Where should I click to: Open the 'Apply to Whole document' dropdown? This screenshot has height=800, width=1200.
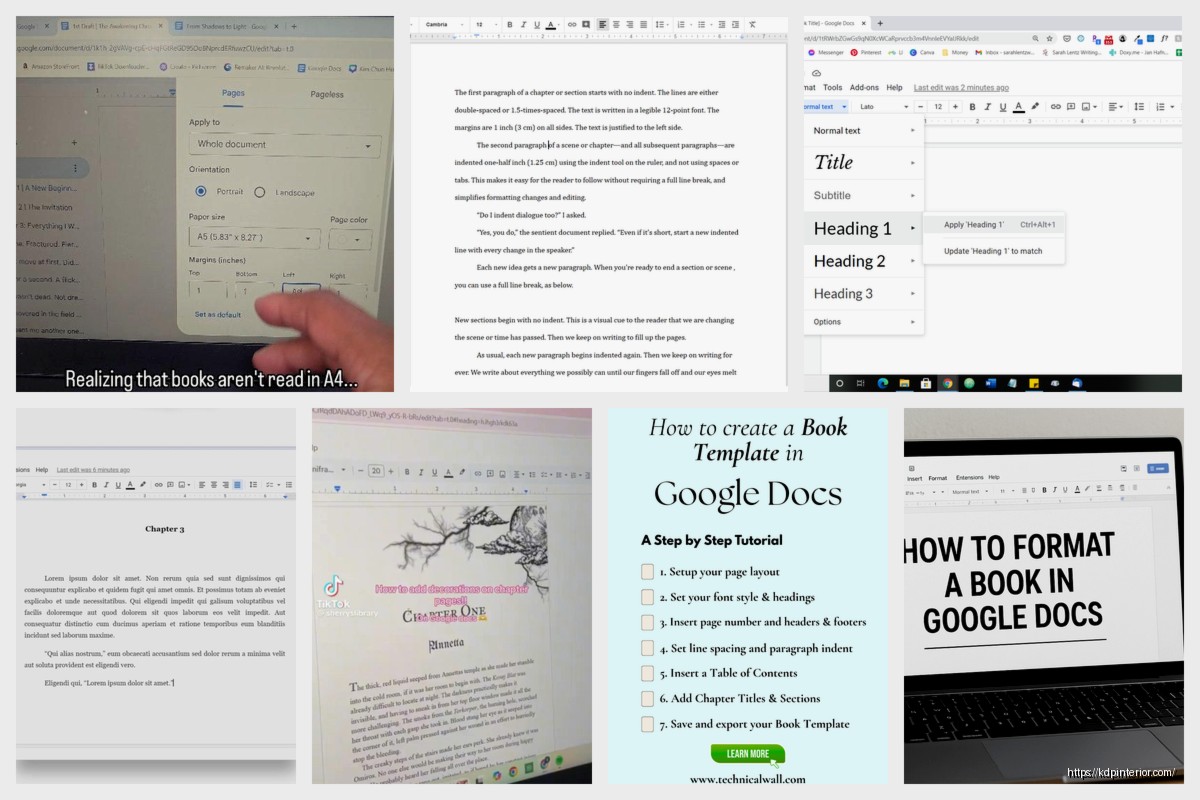point(285,144)
